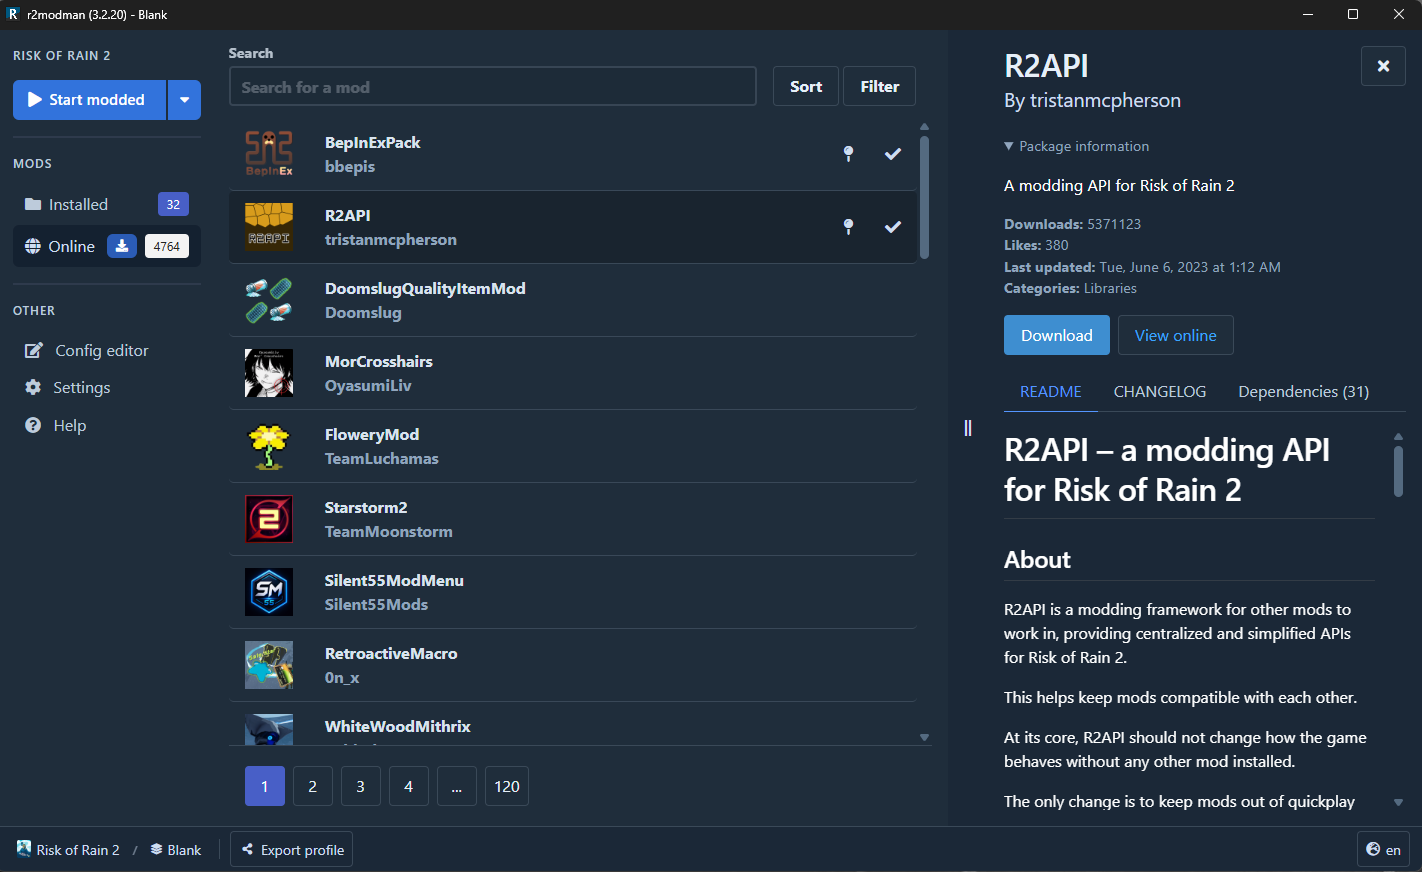The width and height of the screenshot is (1422, 872).
Task: Click the panel divider handle
Action: (967, 428)
